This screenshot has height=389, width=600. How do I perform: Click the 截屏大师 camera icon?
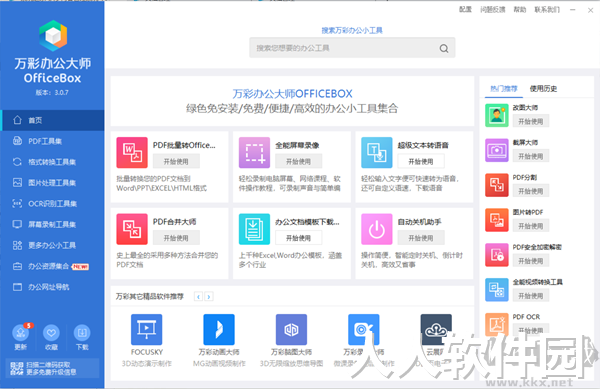(x=497, y=150)
